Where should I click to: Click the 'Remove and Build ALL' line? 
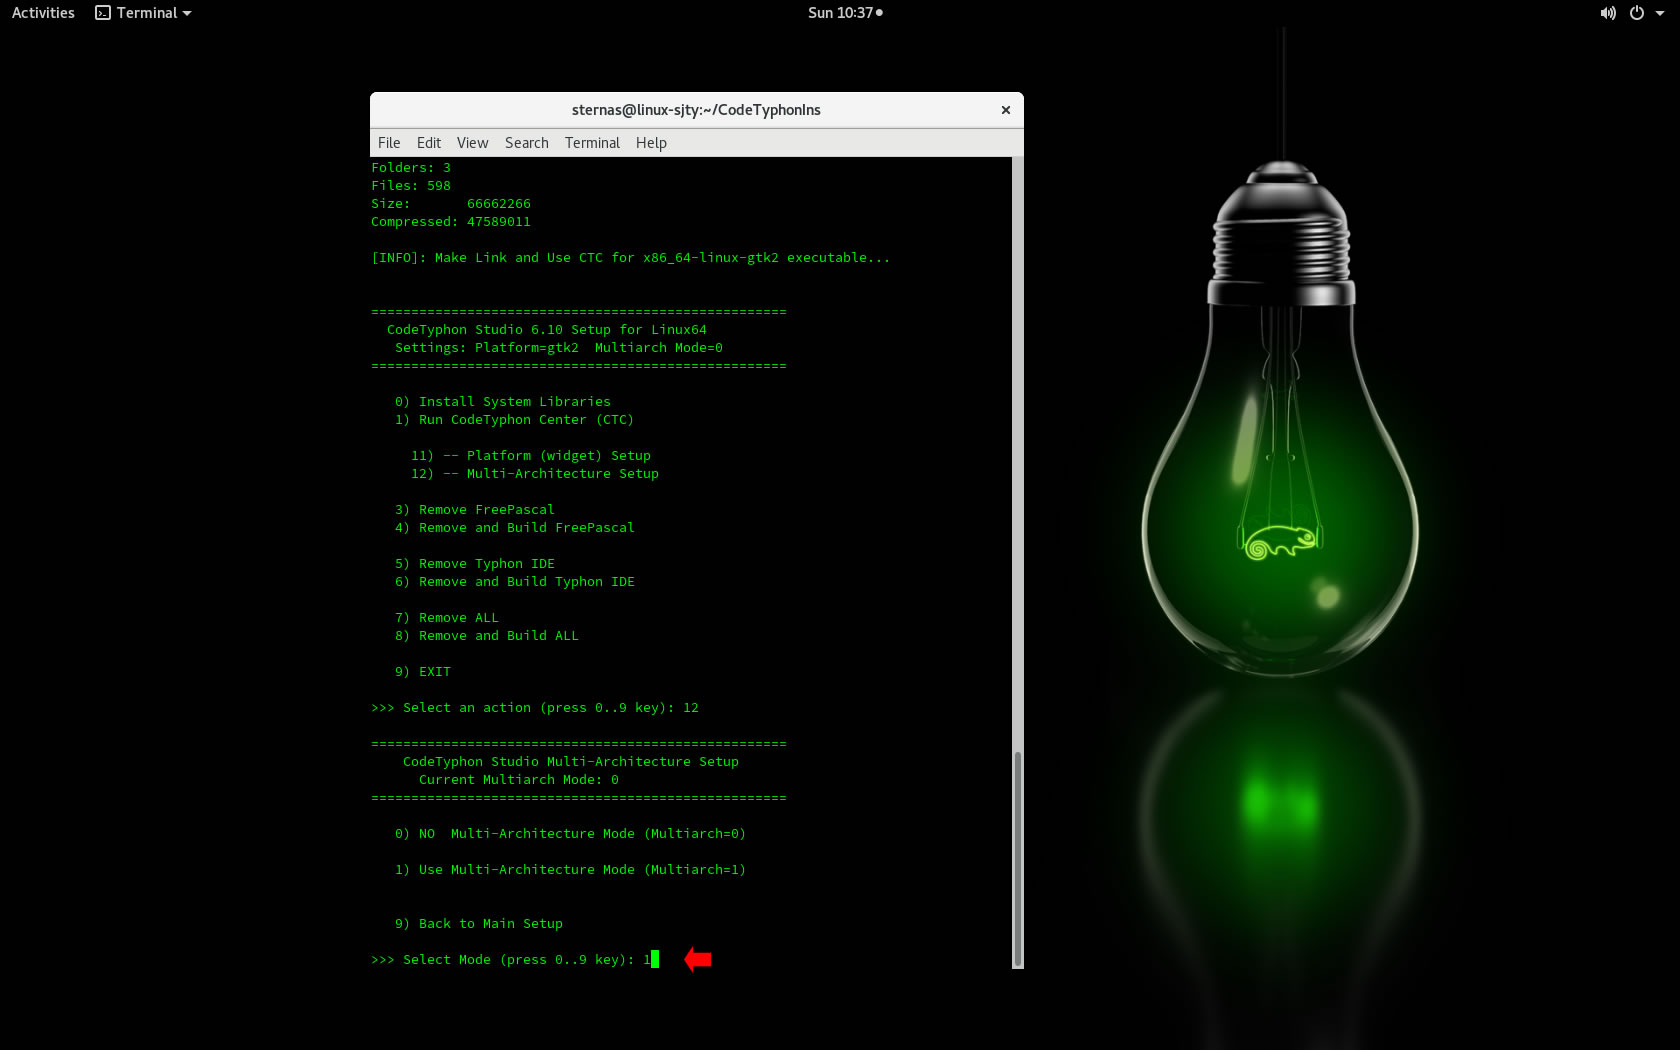tap(487, 636)
